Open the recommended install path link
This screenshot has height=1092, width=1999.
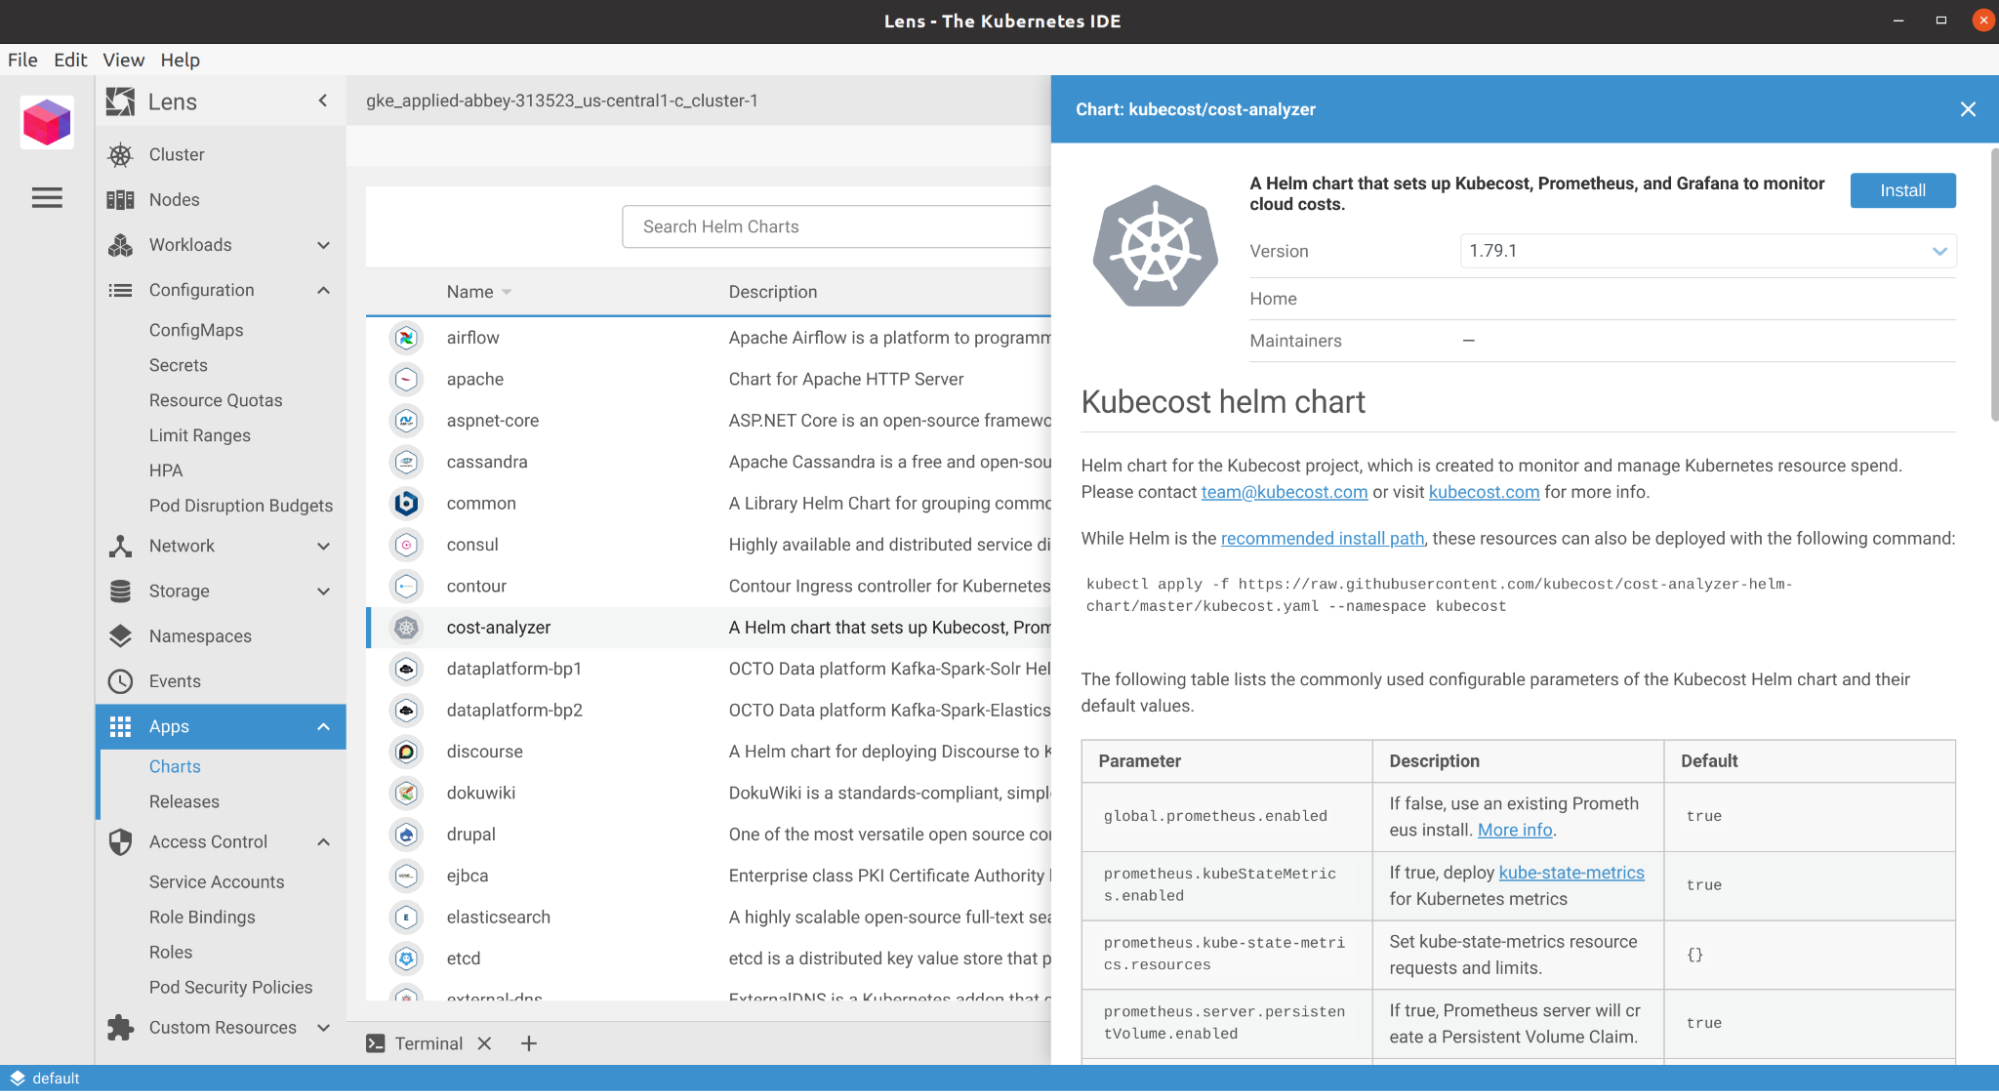(1322, 538)
